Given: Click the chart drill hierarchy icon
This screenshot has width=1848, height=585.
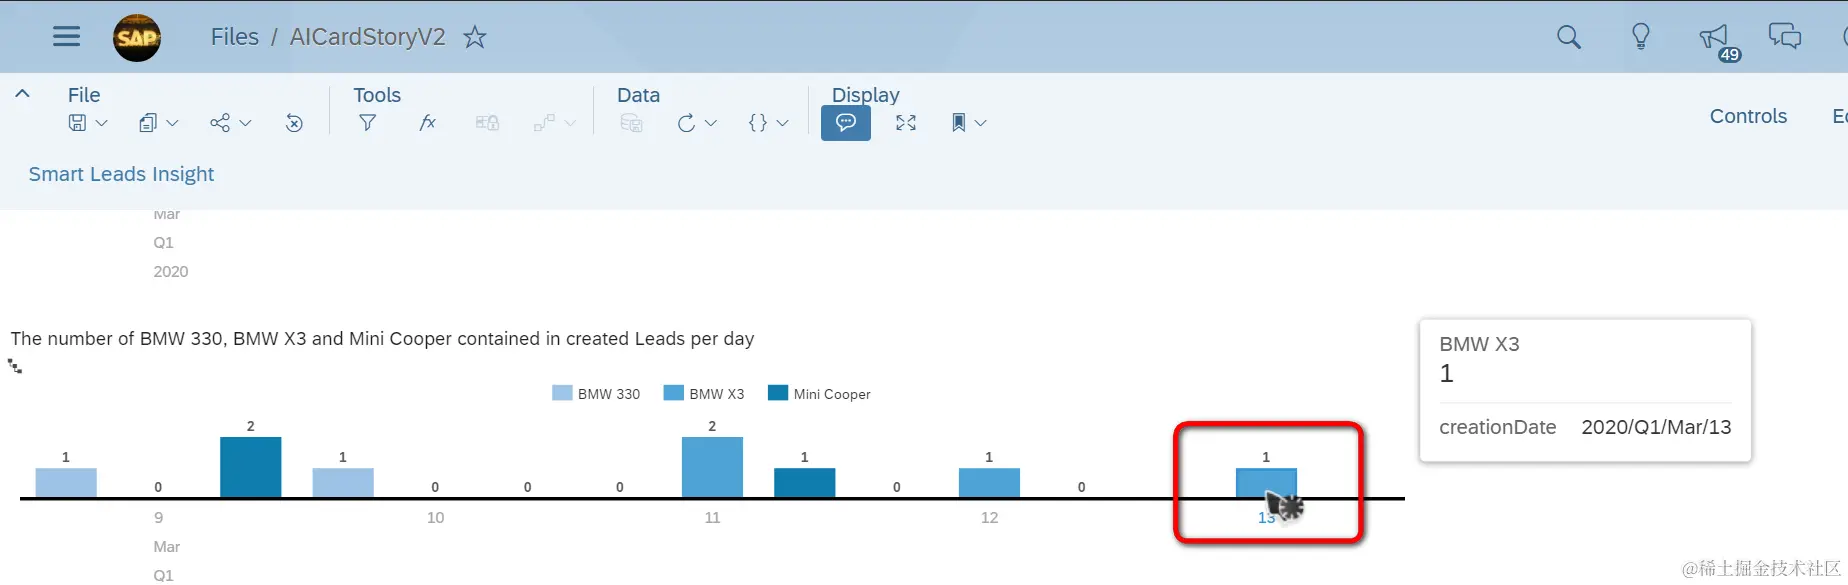Looking at the screenshot, I should point(15,366).
